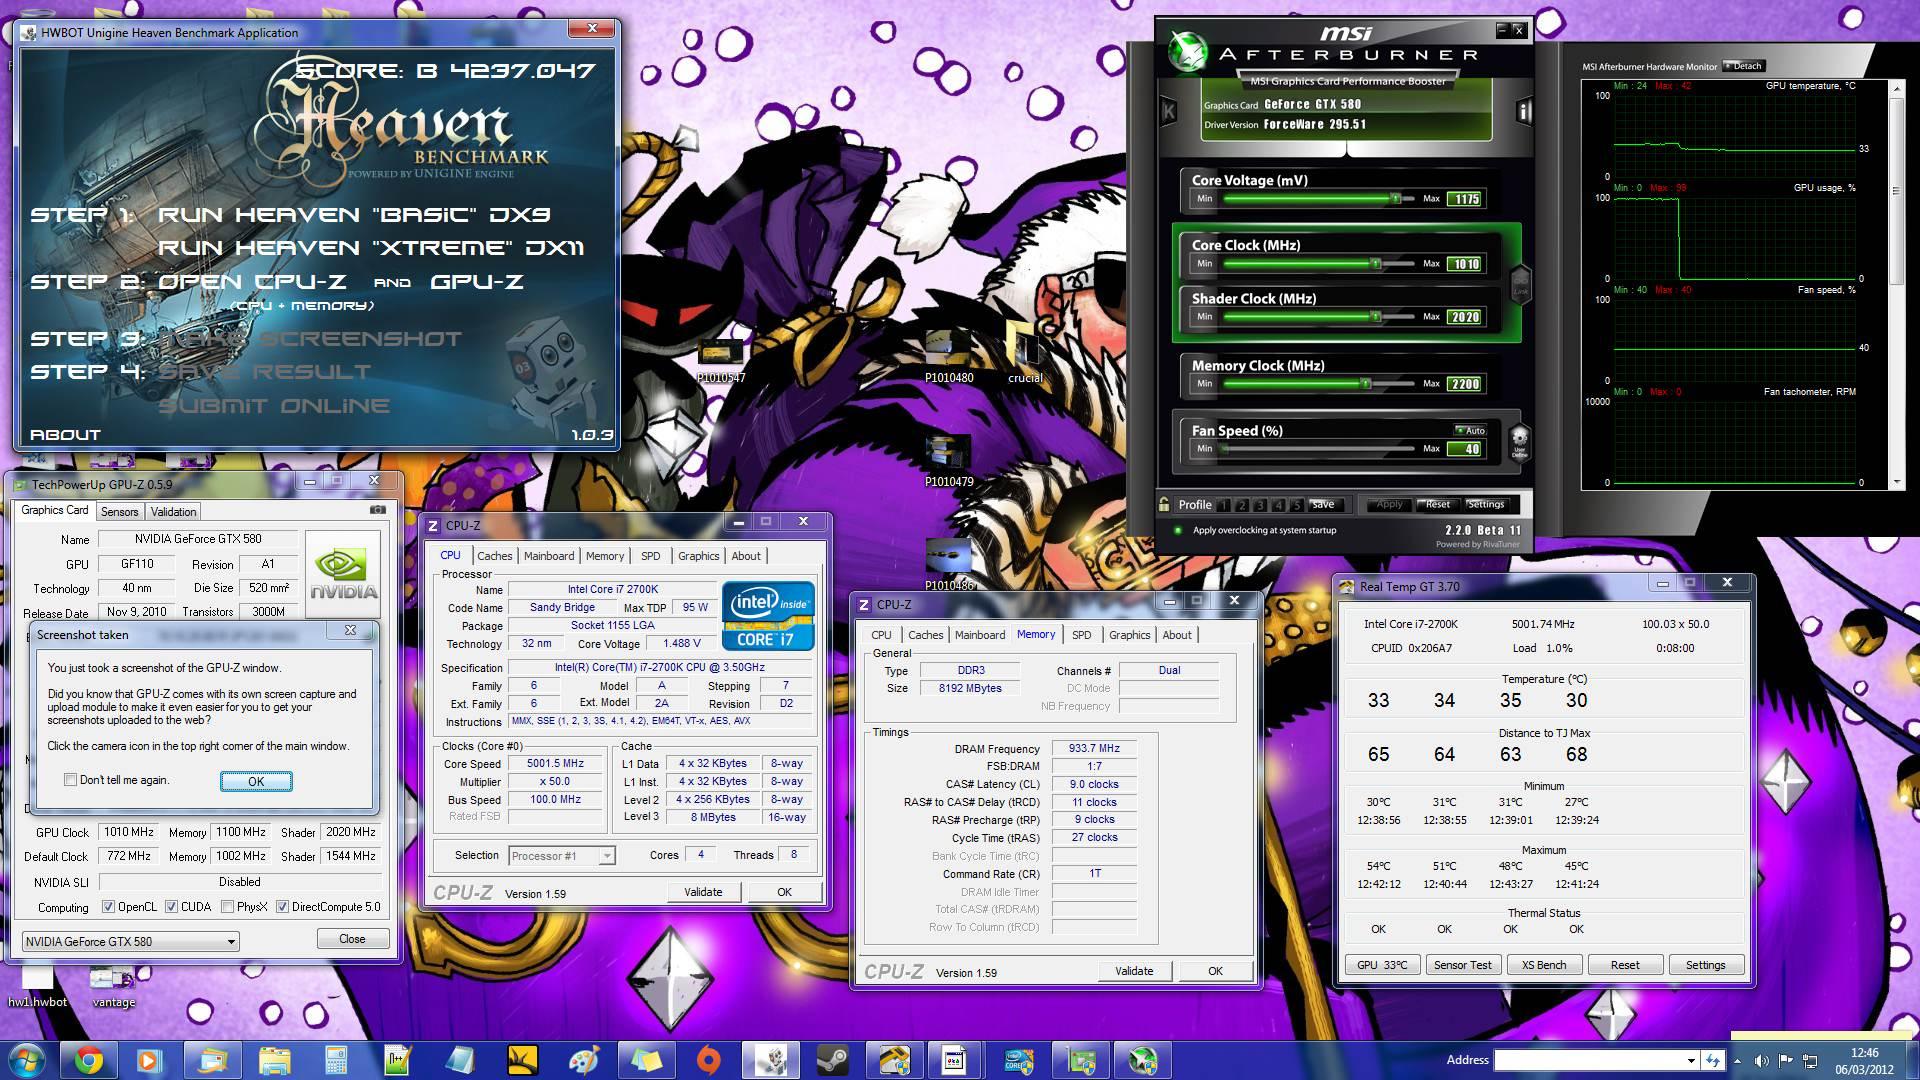Show hidden tray icons arrow
This screenshot has height=1080, width=1920.
1738,1061
